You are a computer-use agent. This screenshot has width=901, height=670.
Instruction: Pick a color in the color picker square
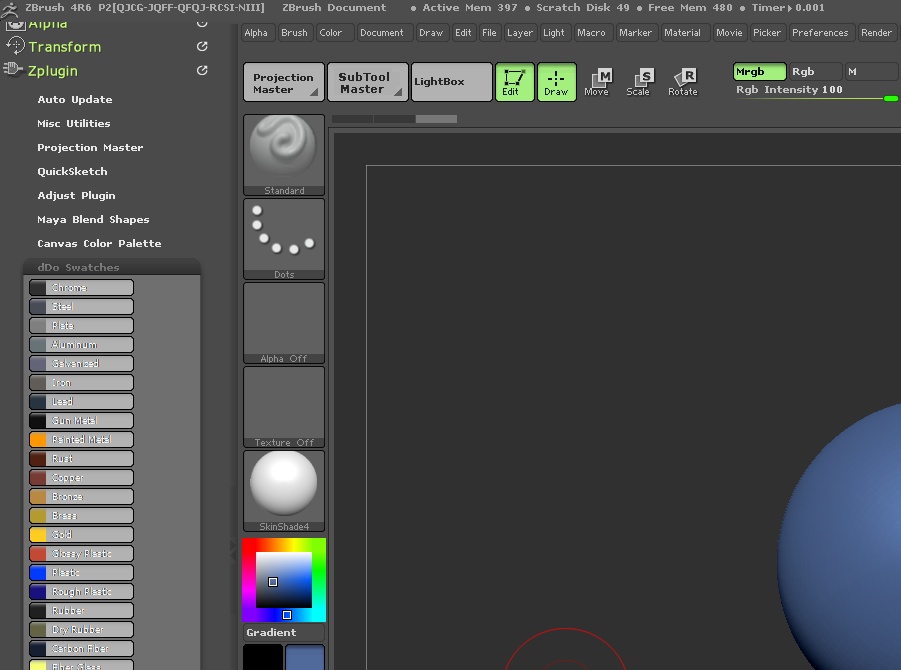(x=284, y=580)
